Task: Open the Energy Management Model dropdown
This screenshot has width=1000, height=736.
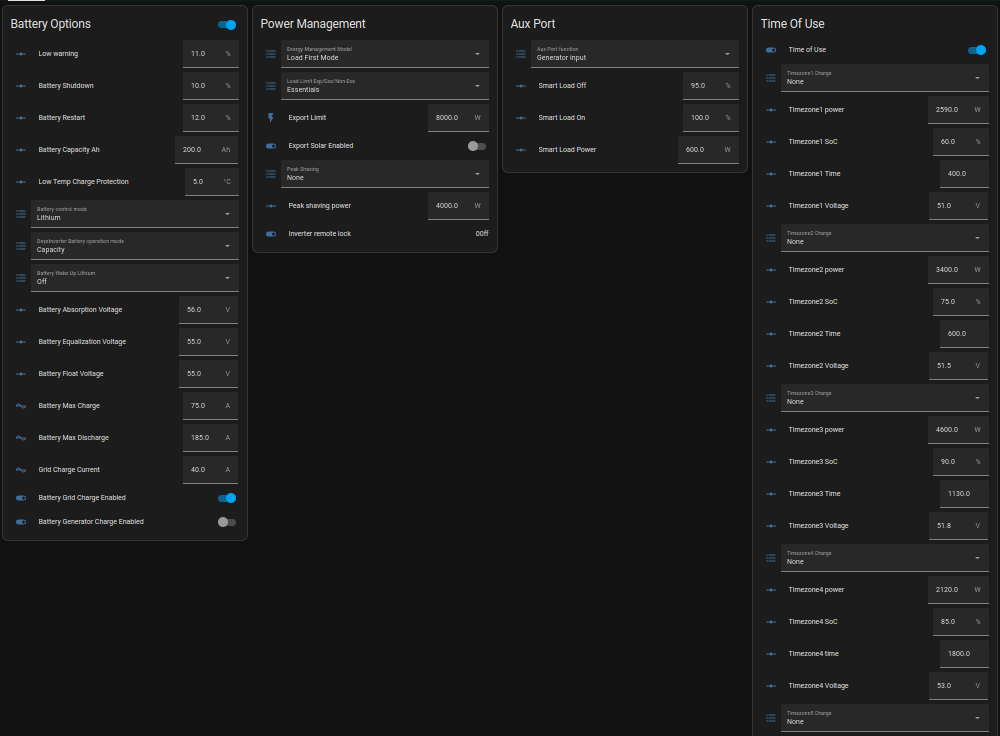Action: pyautogui.click(x=385, y=54)
